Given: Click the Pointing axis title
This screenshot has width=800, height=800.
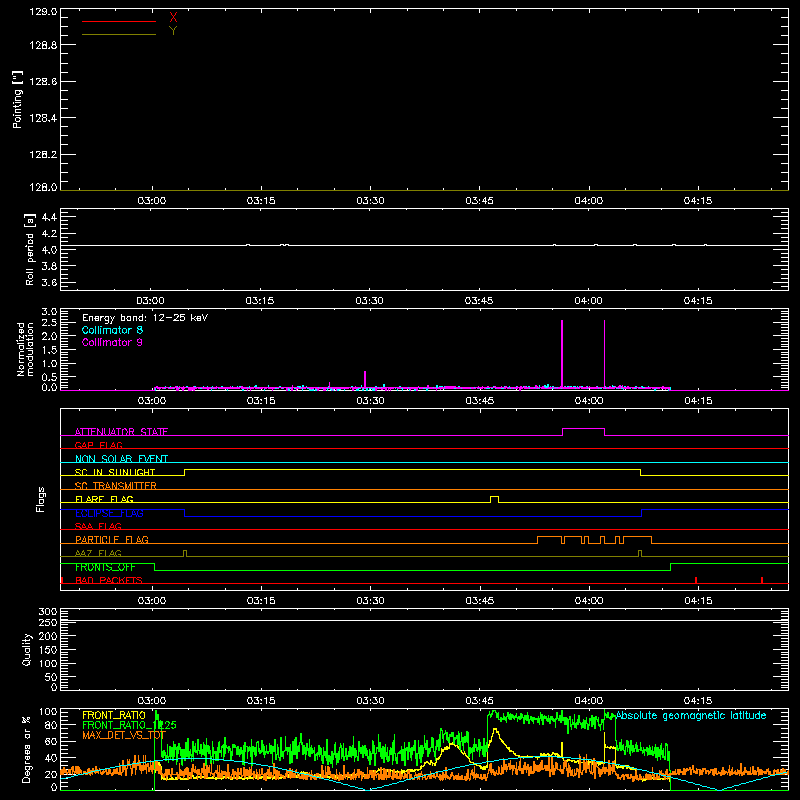Looking at the screenshot, I should [18, 99].
